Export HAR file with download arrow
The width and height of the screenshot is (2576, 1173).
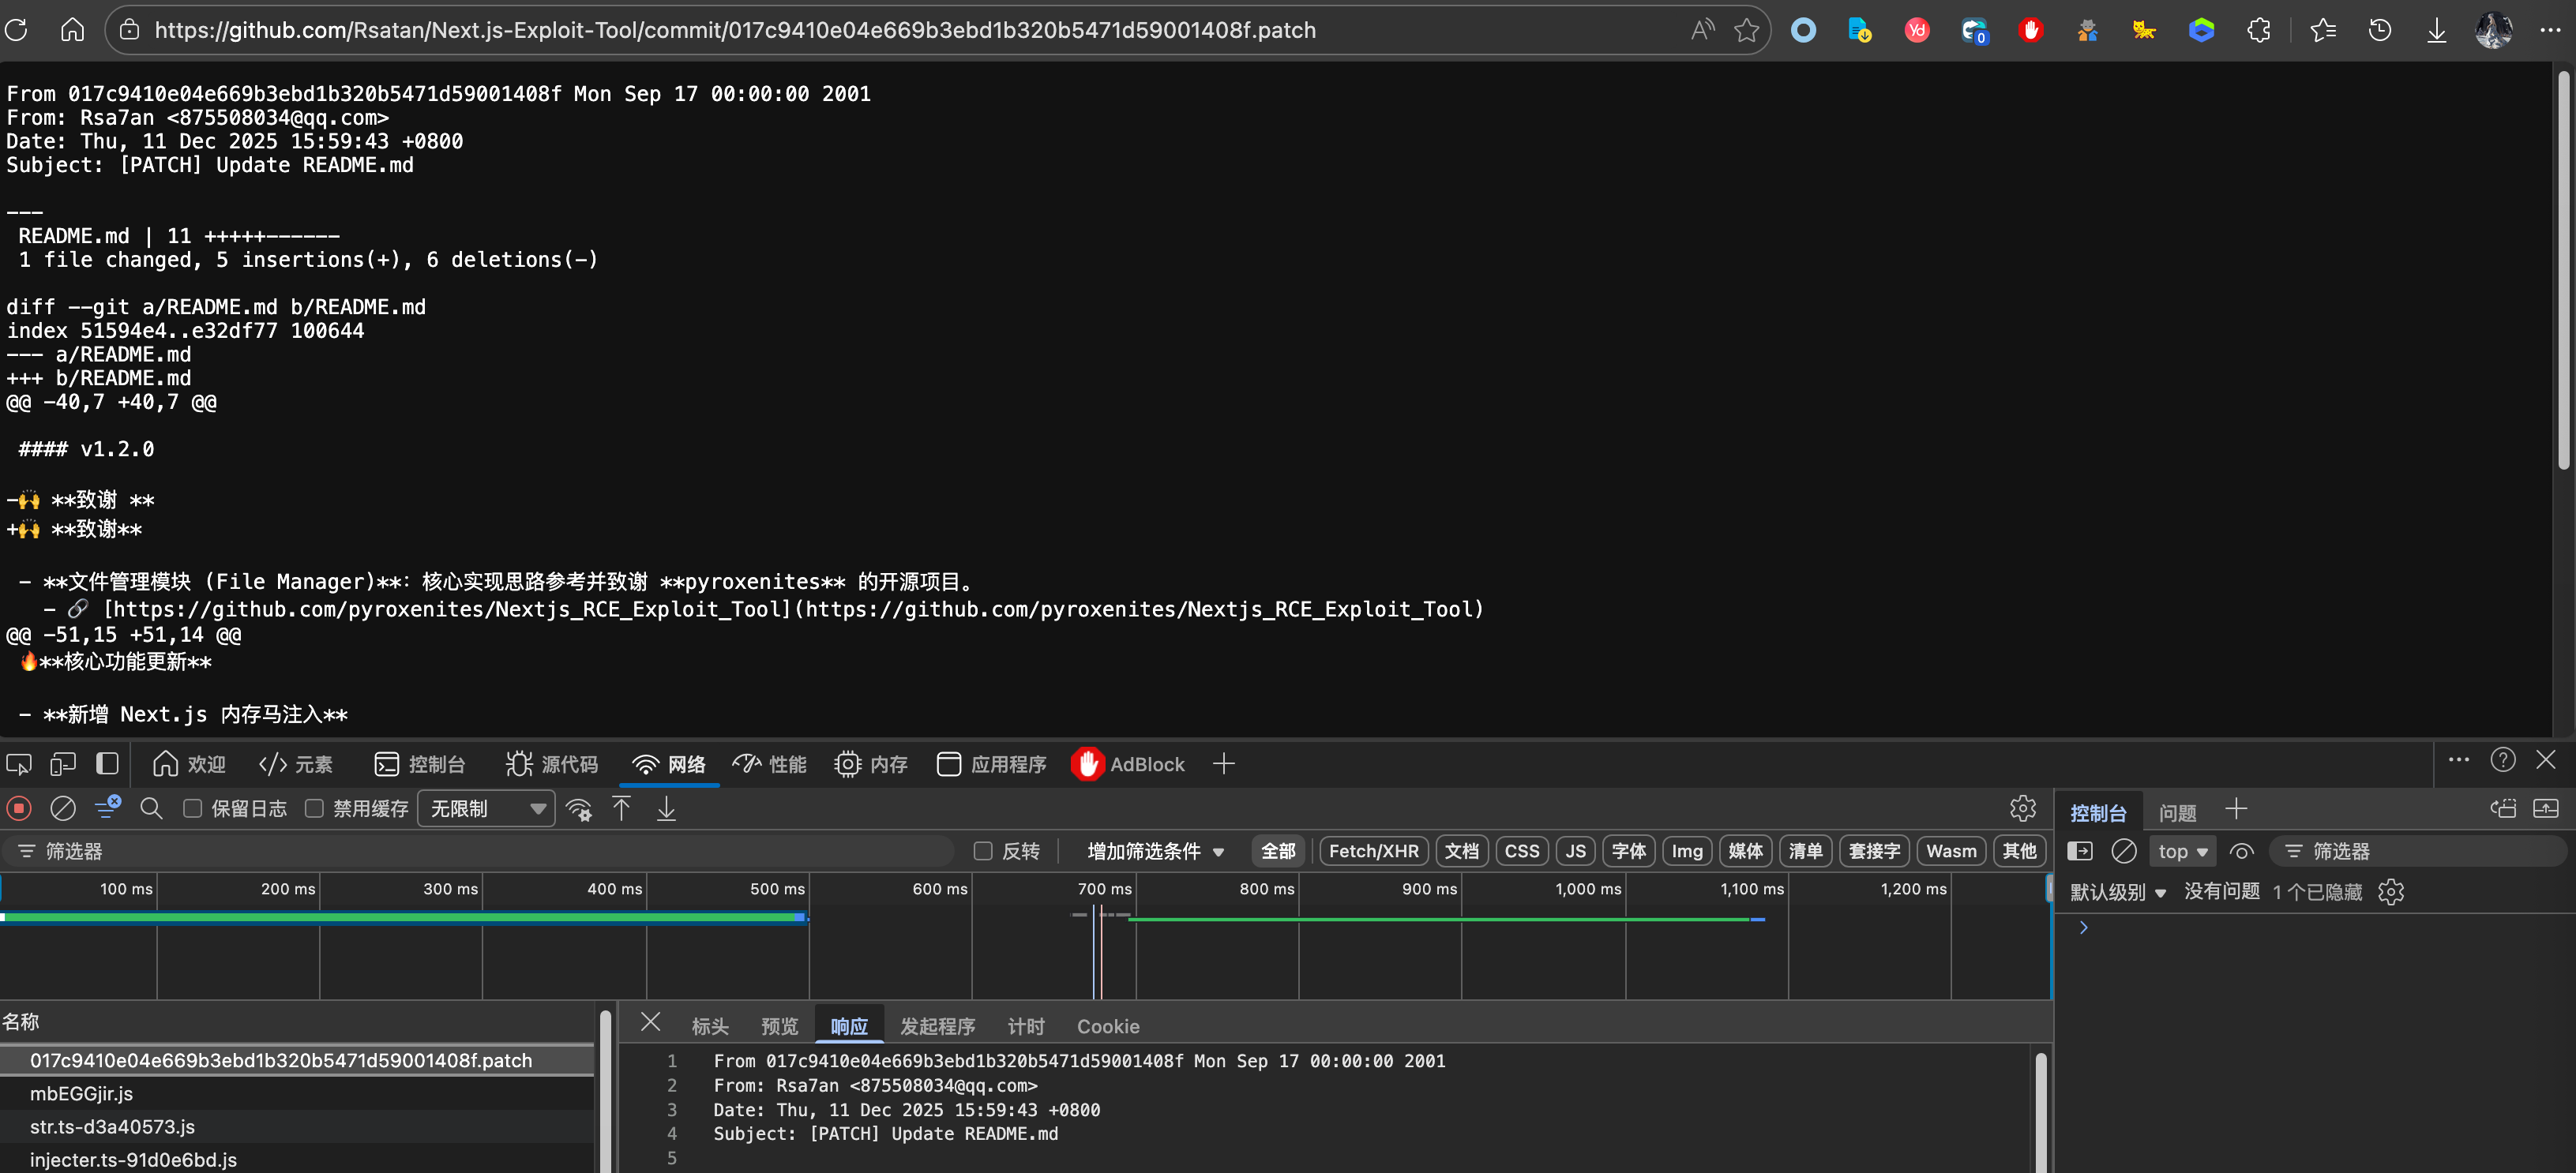(x=666, y=808)
